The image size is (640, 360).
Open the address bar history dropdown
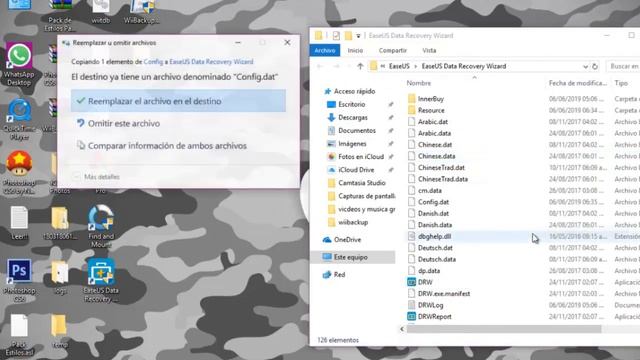(585, 66)
